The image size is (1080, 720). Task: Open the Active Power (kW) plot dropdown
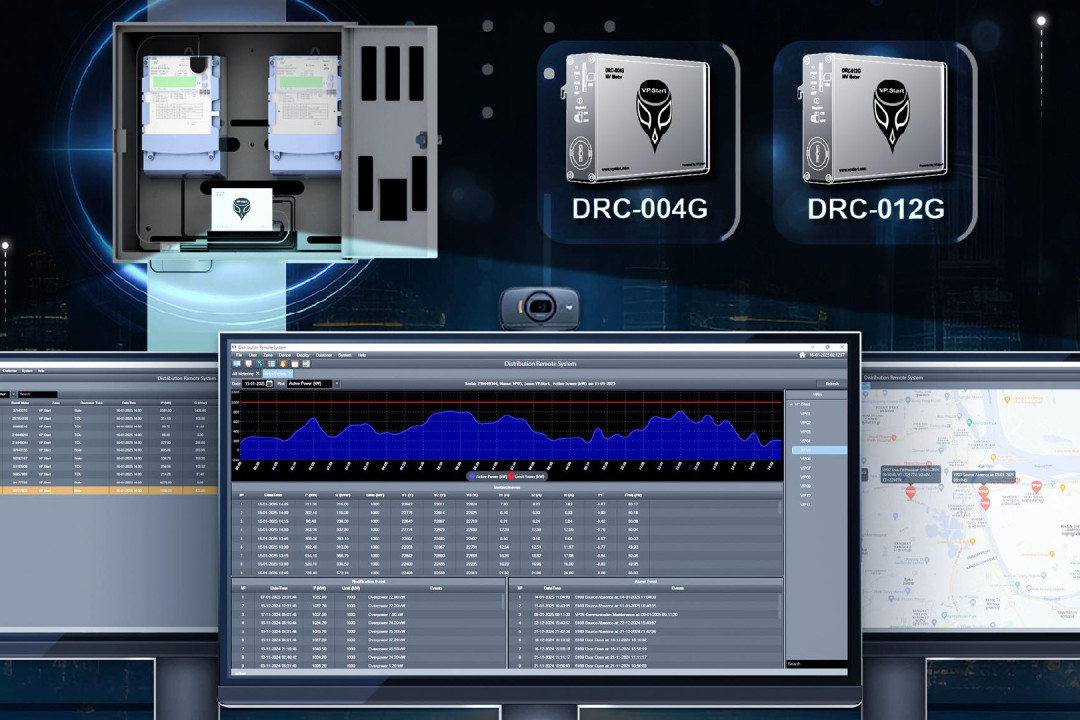[337, 382]
